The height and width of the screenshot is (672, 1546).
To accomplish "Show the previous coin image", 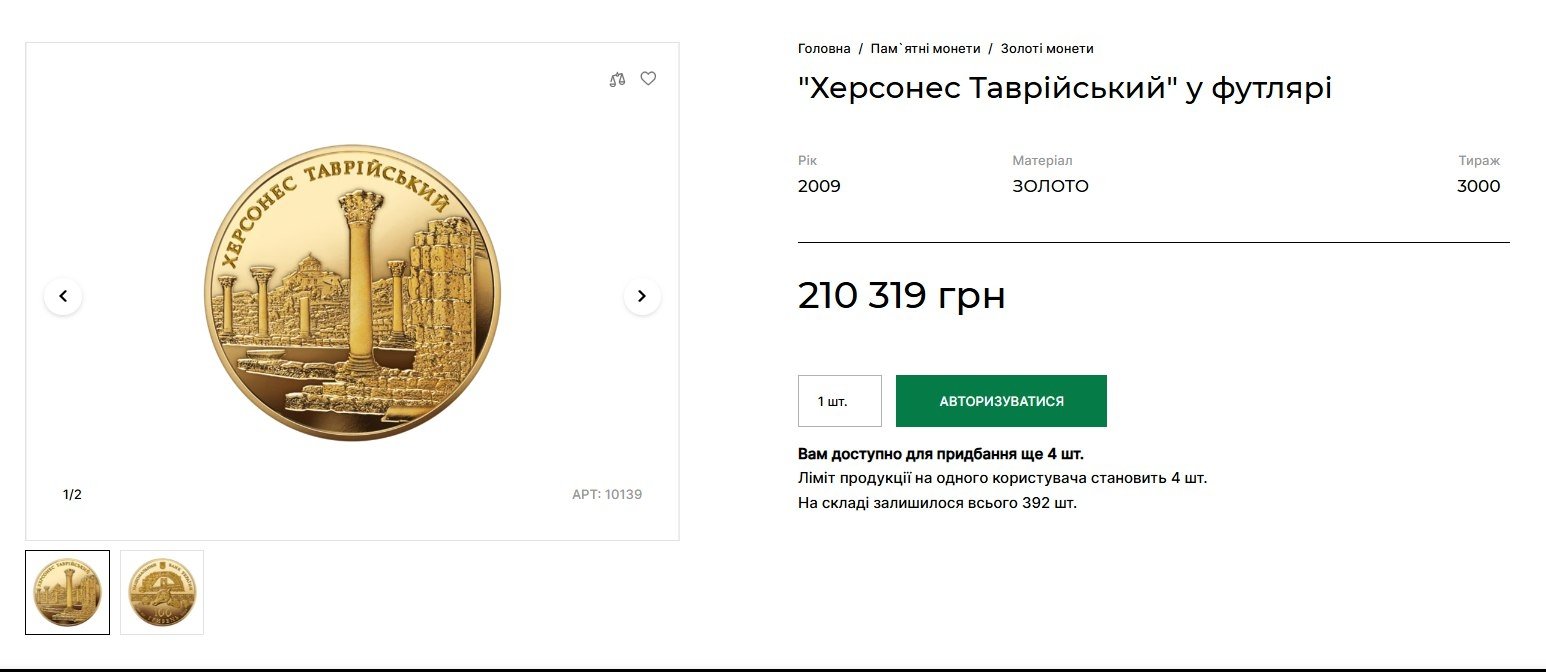I will (x=63, y=296).
